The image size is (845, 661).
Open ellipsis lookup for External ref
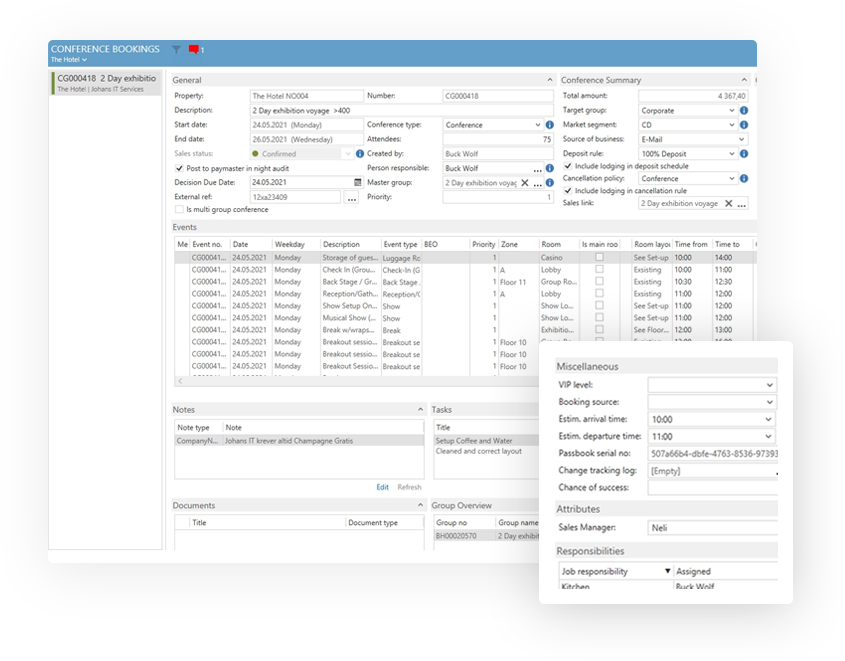coord(351,198)
